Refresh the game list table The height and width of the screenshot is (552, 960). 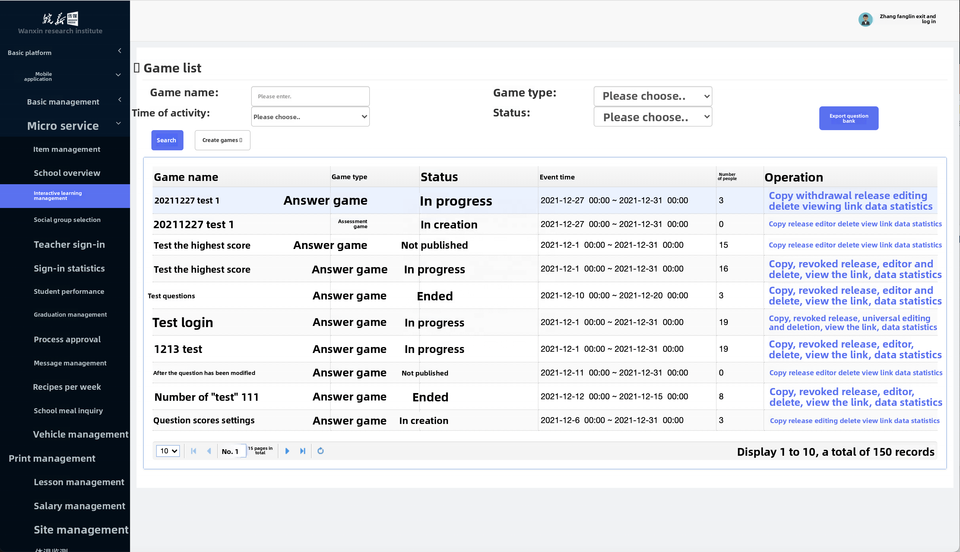pos(320,451)
